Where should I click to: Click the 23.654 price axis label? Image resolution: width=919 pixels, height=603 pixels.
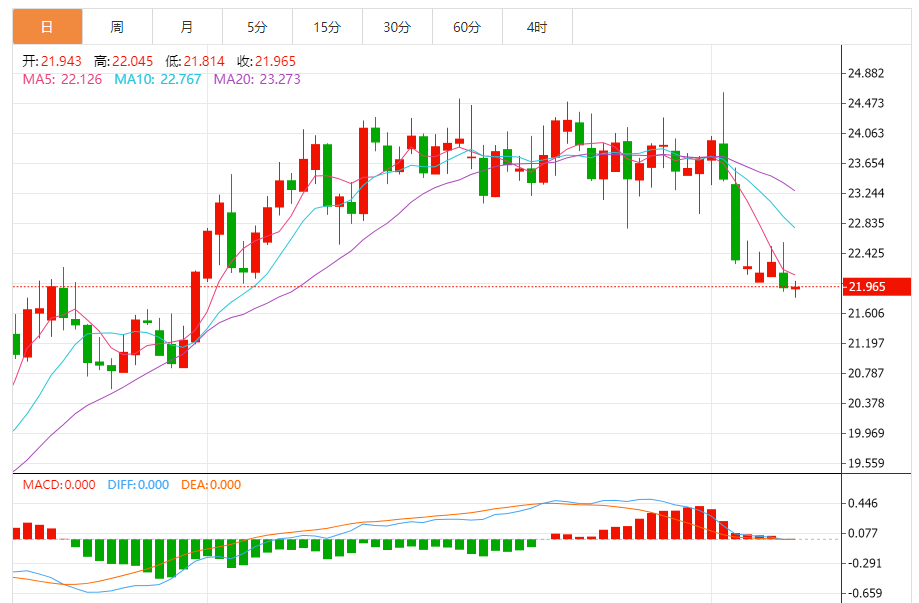pos(866,163)
